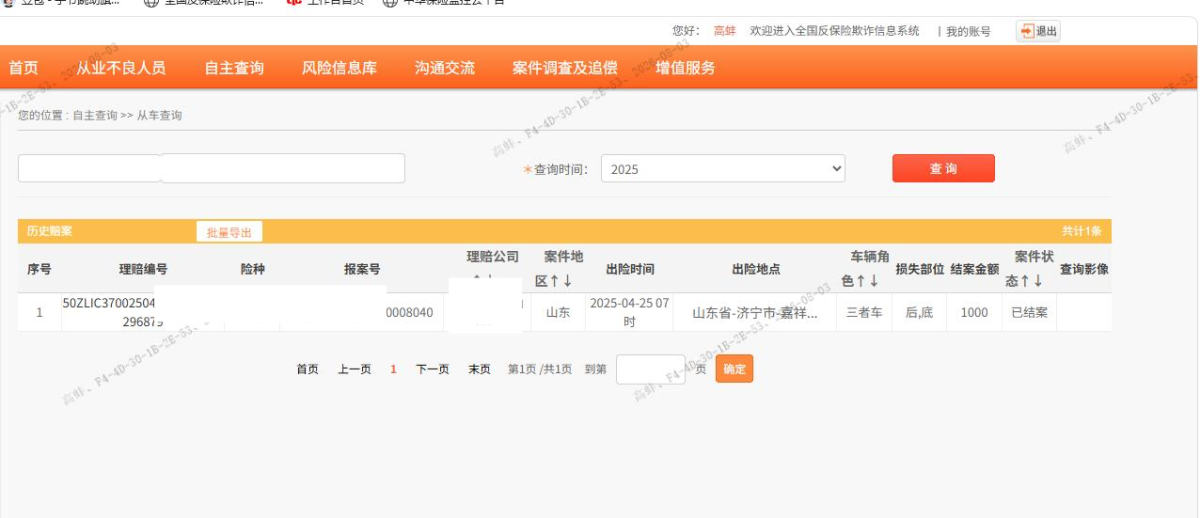The image size is (1200, 518).
Task: Click the 下一页 next page link
Action: tap(432, 369)
